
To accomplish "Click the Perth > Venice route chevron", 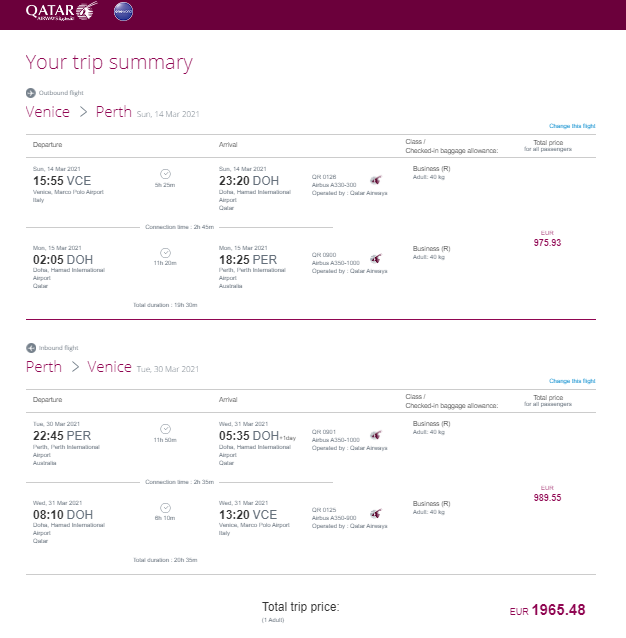I will (75, 367).
